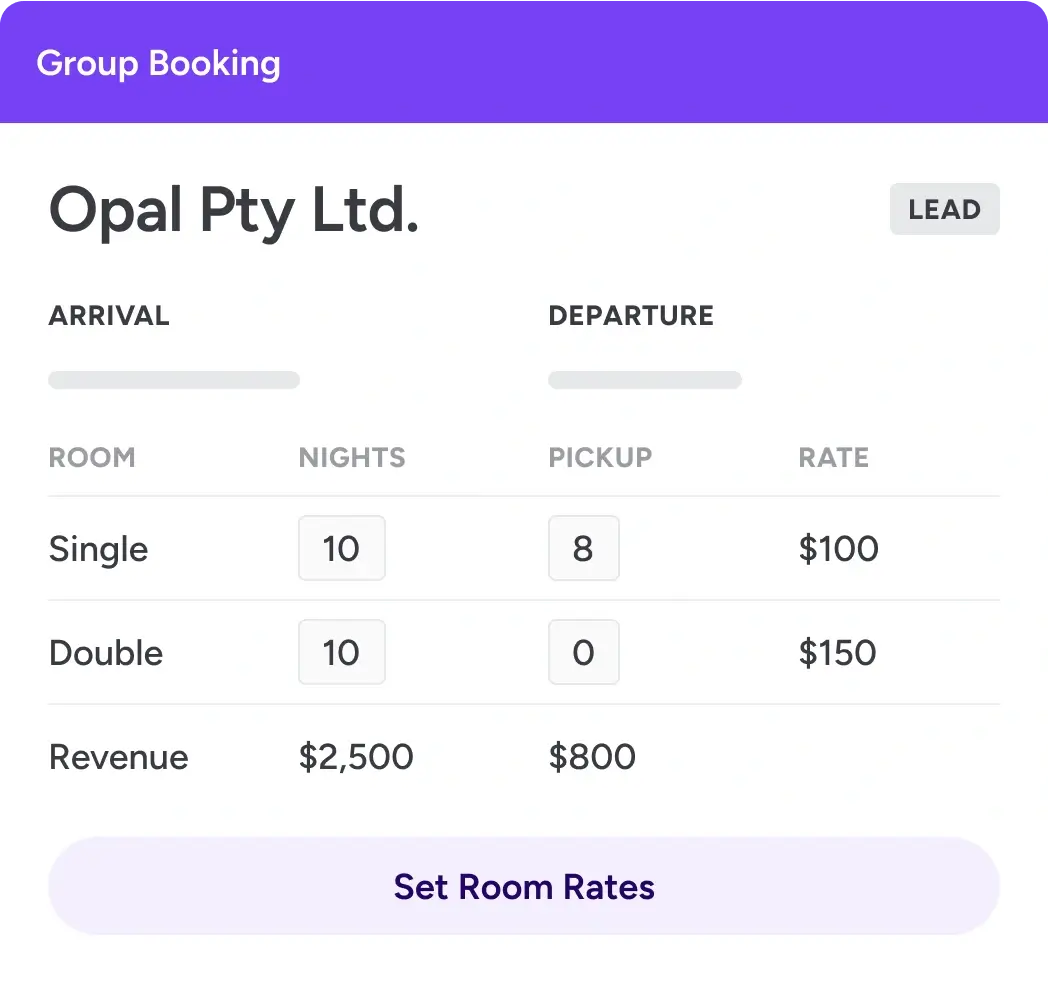The image size is (1048, 983).
Task: Click the ROOM column header
Action: tap(91, 457)
